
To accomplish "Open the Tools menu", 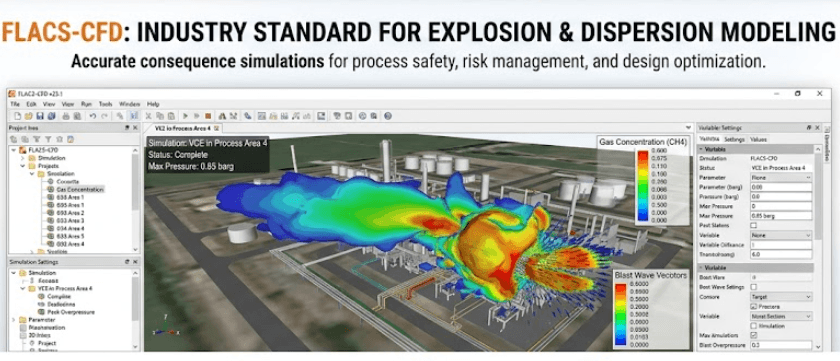I will coord(106,104).
